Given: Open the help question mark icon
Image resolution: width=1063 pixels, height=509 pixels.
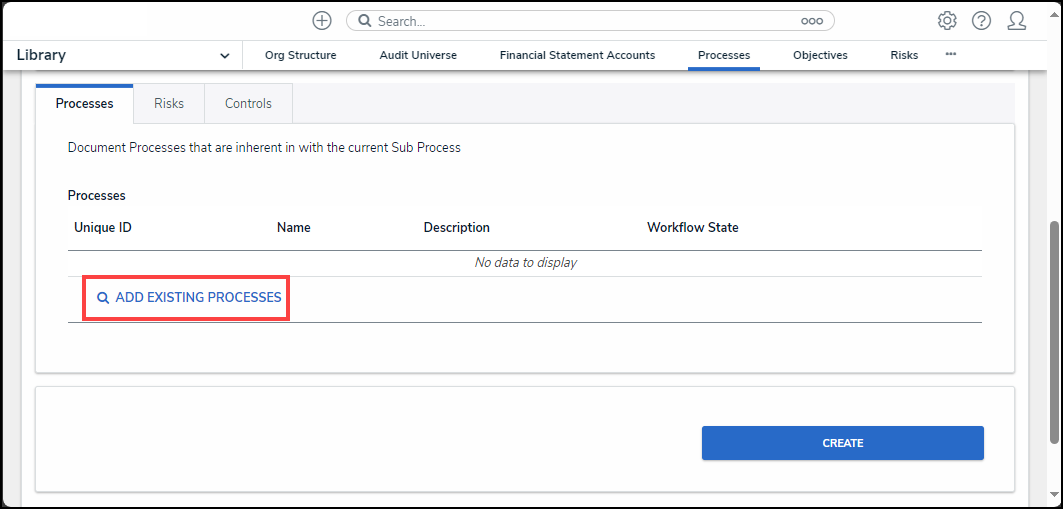Looking at the screenshot, I should click(x=981, y=21).
